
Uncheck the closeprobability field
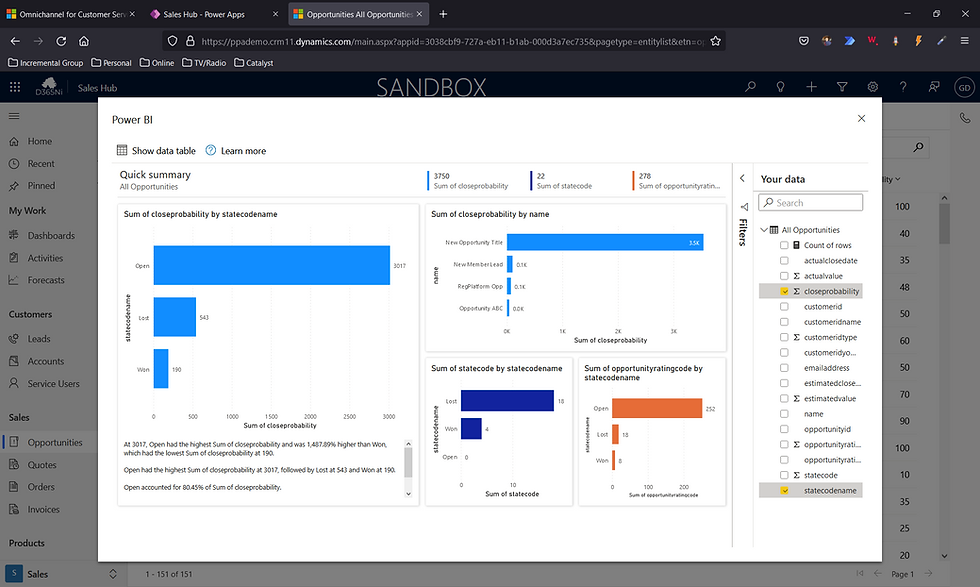click(784, 291)
